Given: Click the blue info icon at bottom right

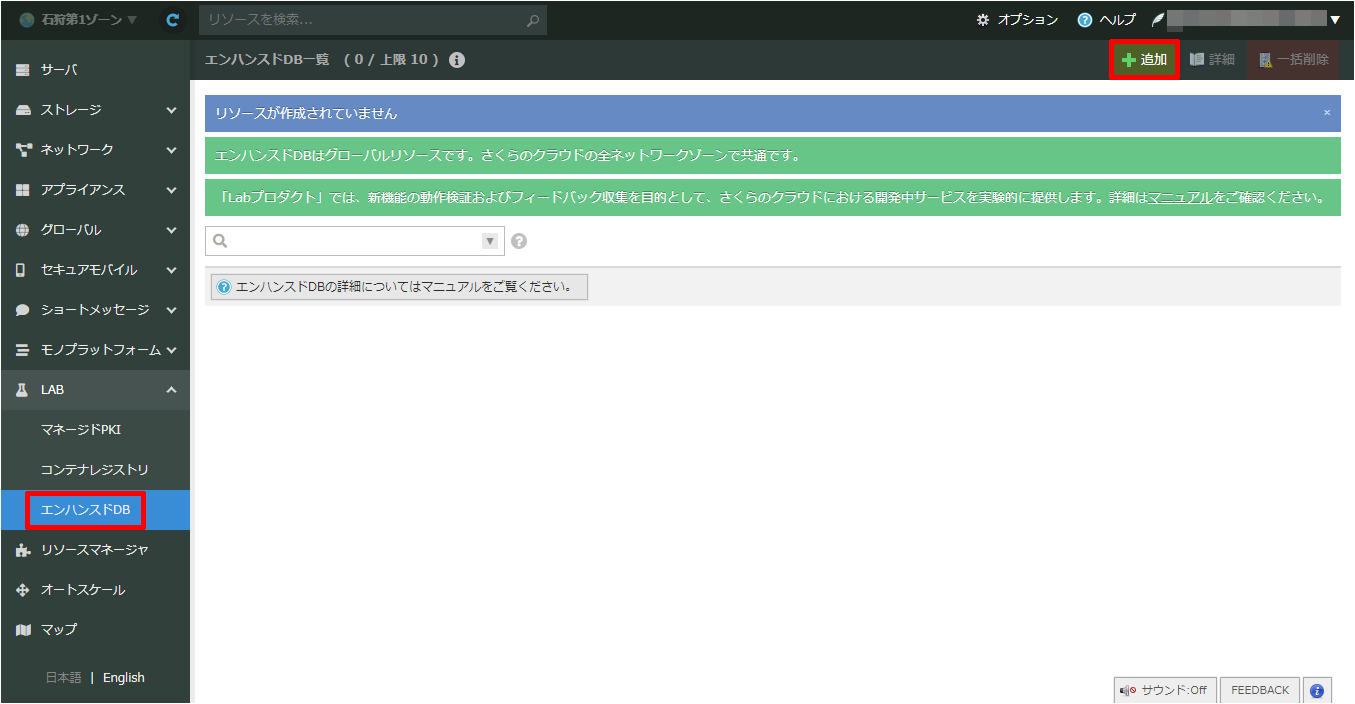Looking at the screenshot, I should (1317, 690).
